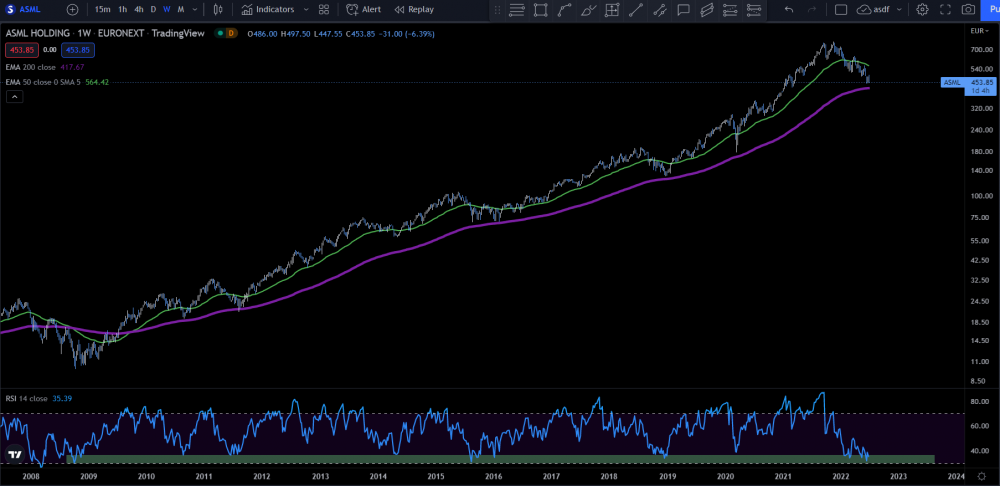Click the add symbol plus icon
Screen dimensions: 1000x486
pyautogui.click(x=73, y=10)
